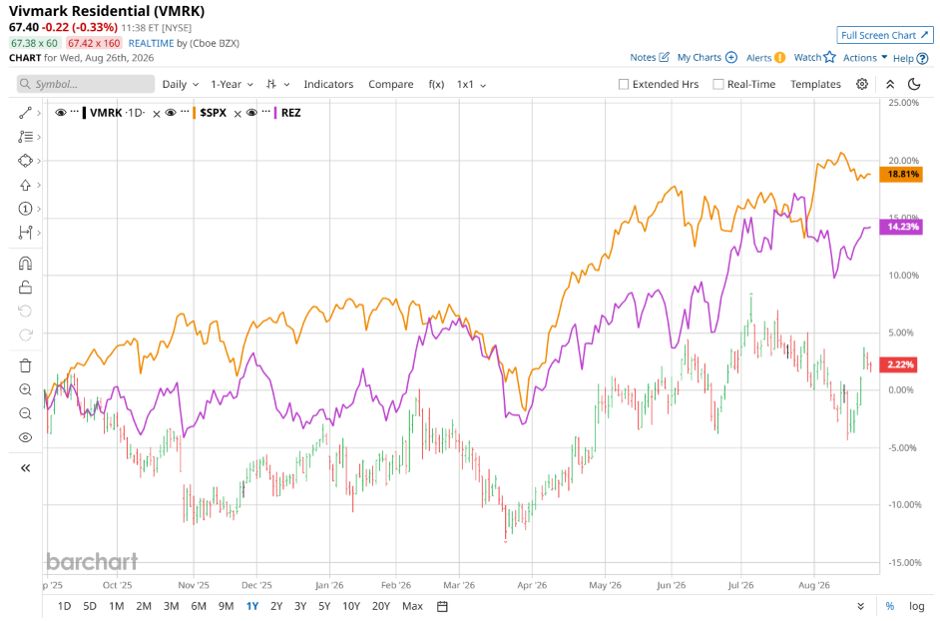The height and width of the screenshot is (621, 940).
Task: Open REZ series options ellipsis
Action: [266, 112]
